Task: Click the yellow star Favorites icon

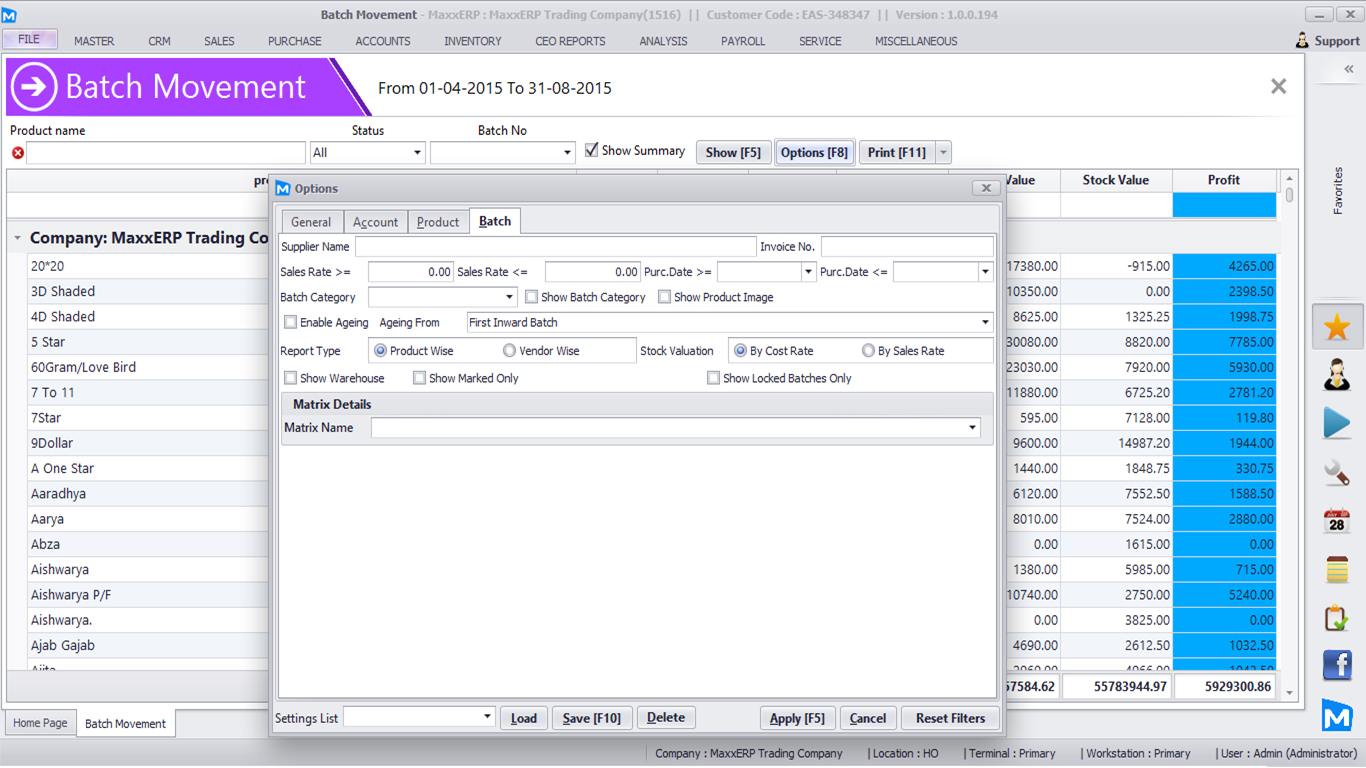Action: pos(1337,327)
